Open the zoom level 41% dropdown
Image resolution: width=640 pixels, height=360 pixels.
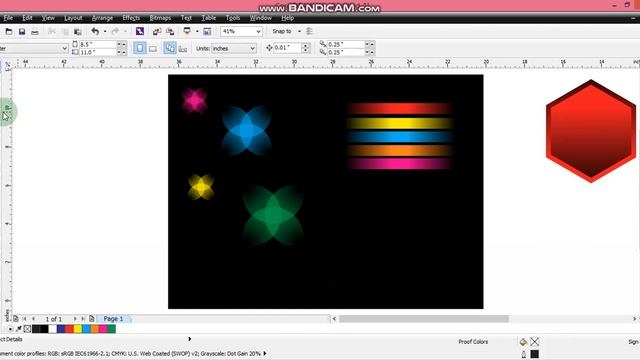[258, 31]
